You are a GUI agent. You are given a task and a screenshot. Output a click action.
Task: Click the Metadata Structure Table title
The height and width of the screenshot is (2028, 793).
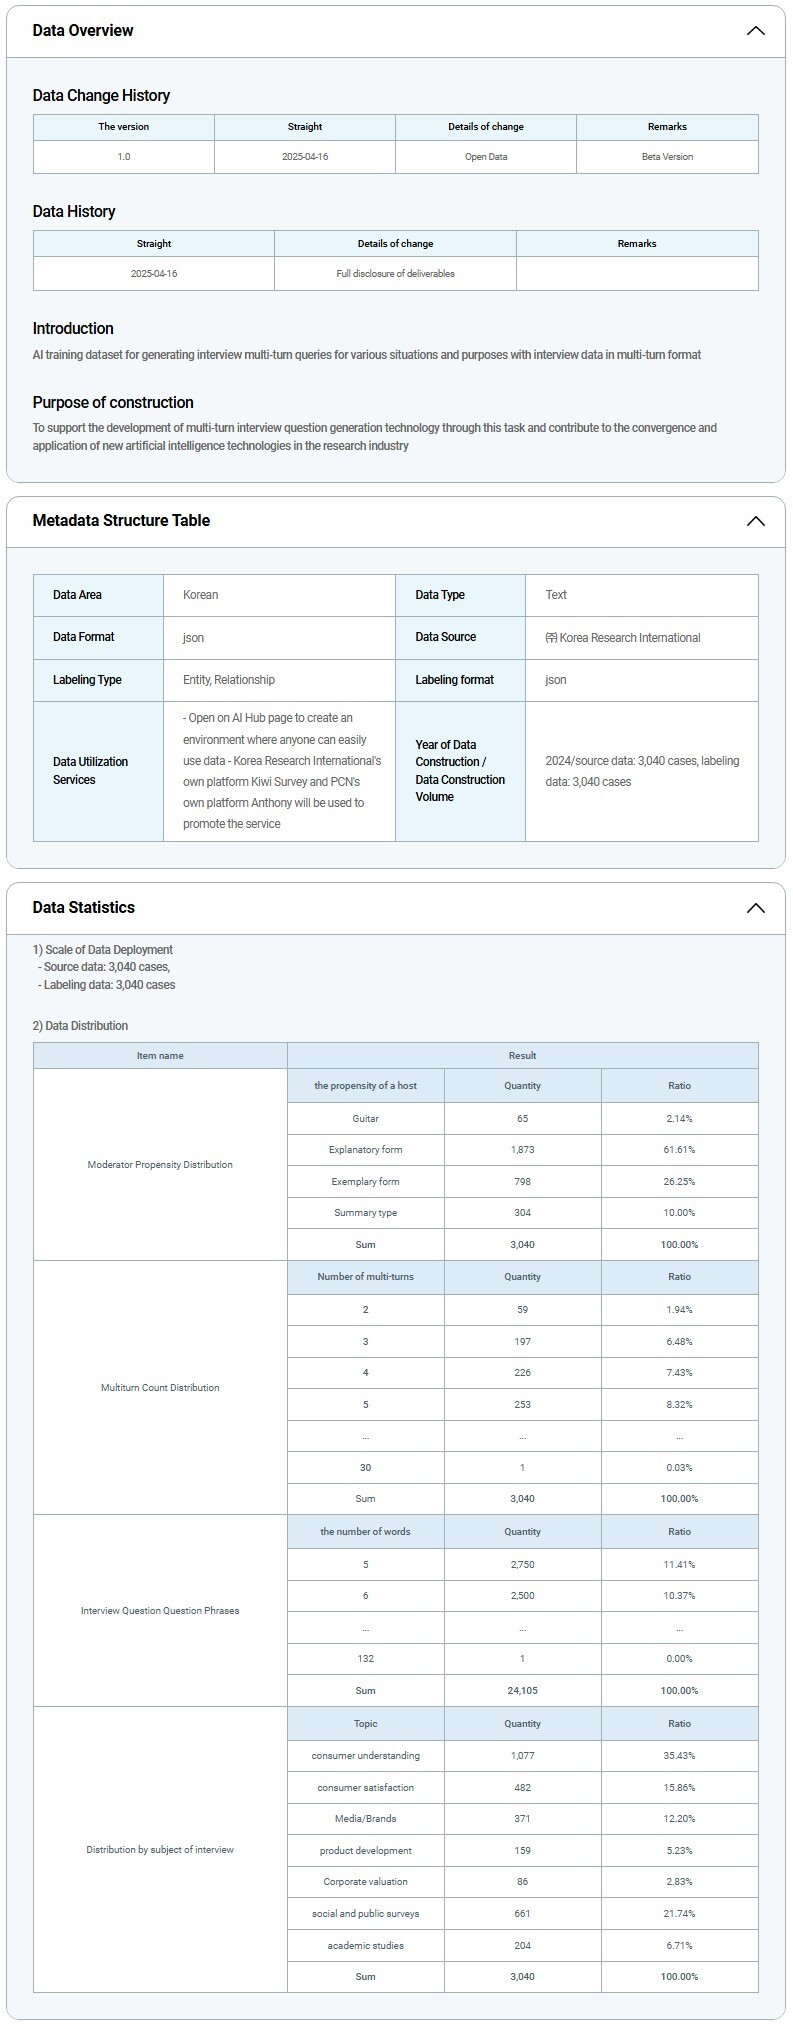pos(121,521)
